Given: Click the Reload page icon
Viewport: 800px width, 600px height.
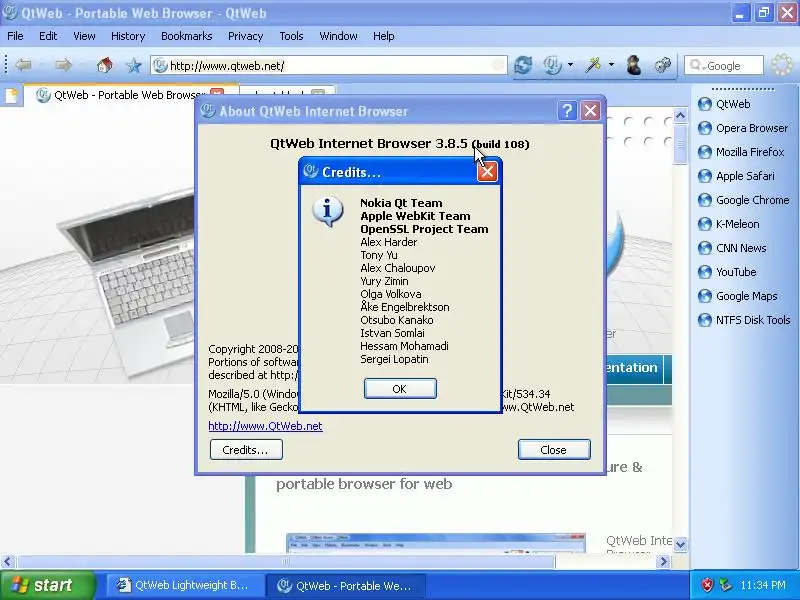Looking at the screenshot, I should pyautogui.click(x=523, y=65).
